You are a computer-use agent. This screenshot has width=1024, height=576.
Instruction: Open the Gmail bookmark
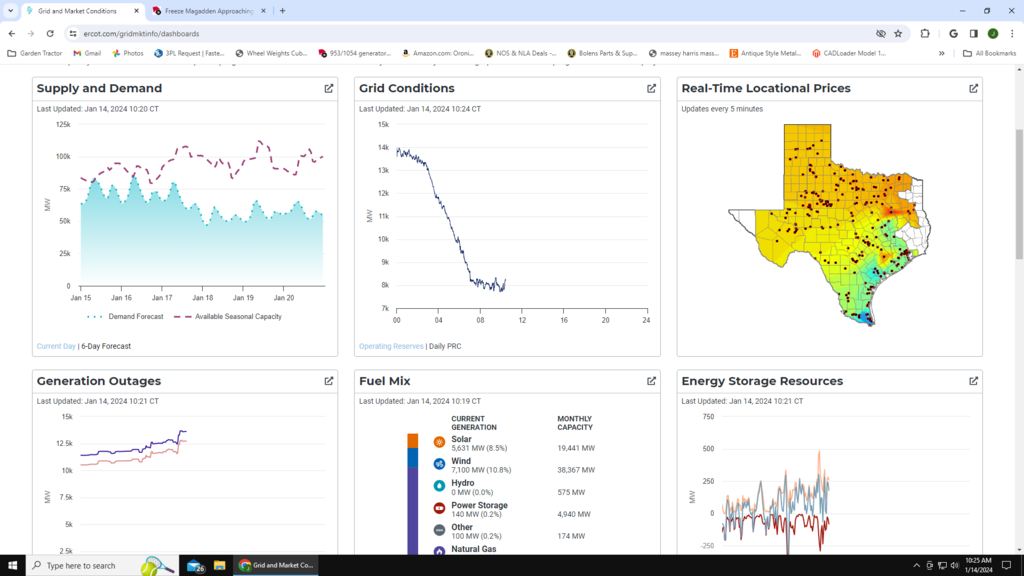point(87,53)
